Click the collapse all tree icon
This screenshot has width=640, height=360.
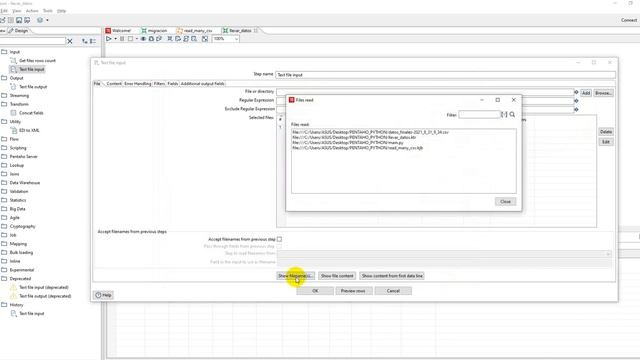pyautogui.click(x=93, y=41)
